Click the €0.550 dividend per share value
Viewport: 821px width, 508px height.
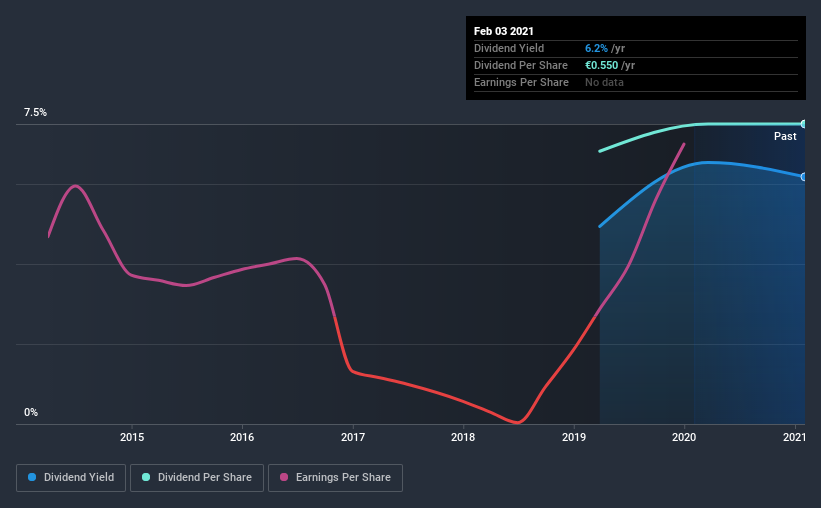click(602, 65)
